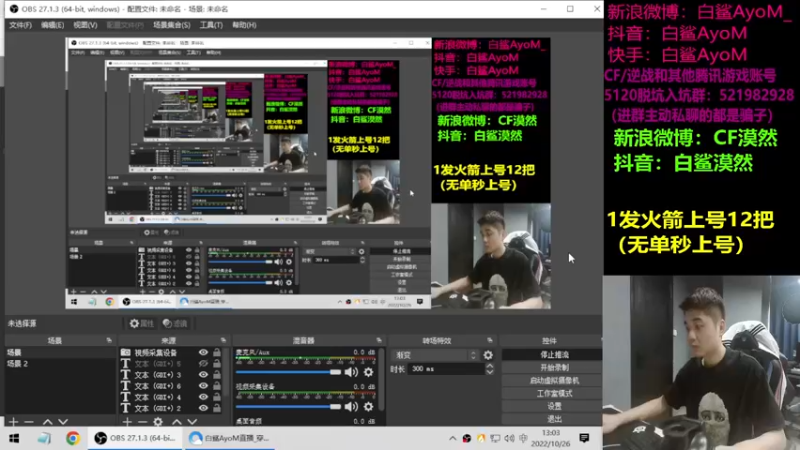Click the video capture device icon in the sources list

pyautogui.click(x=126, y=353)
